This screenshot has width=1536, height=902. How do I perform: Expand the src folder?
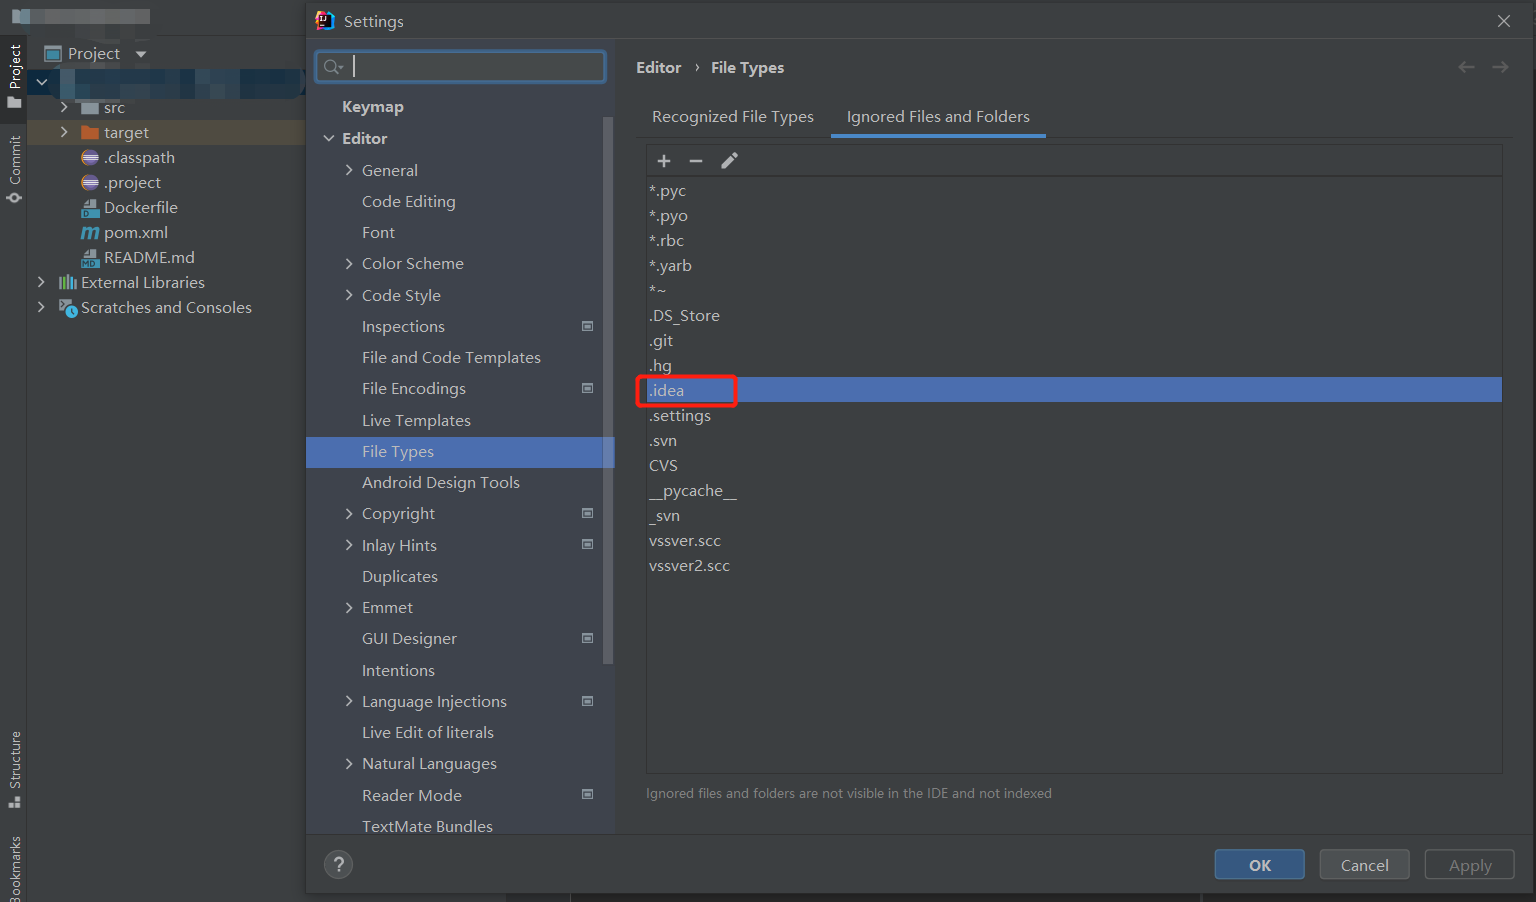coord(64,107)
